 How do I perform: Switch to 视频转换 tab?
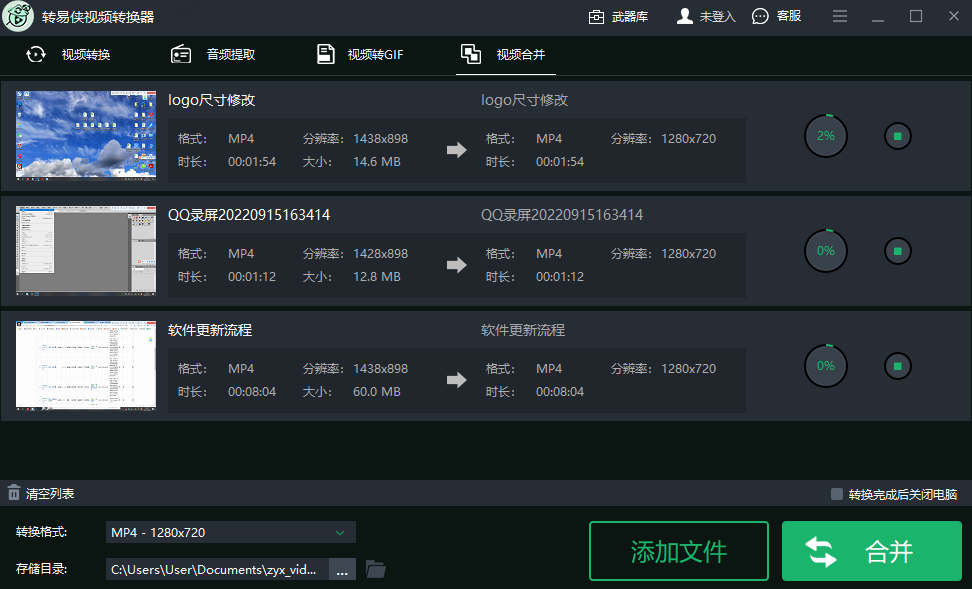coord(68,54)
